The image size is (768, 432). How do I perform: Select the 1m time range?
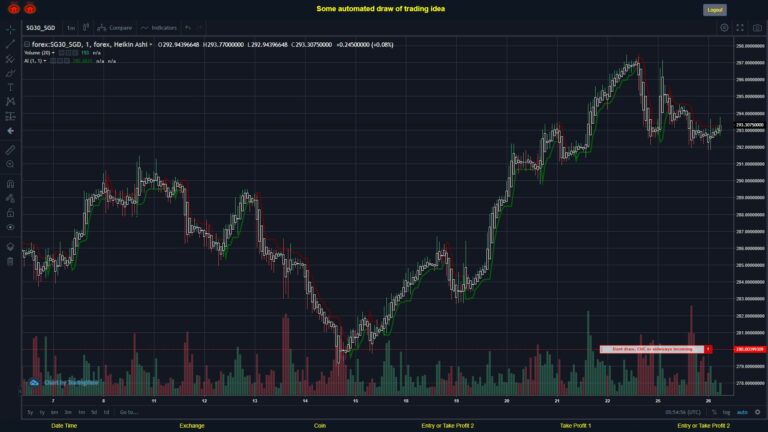pyautogui.click(x=82, y=412)
